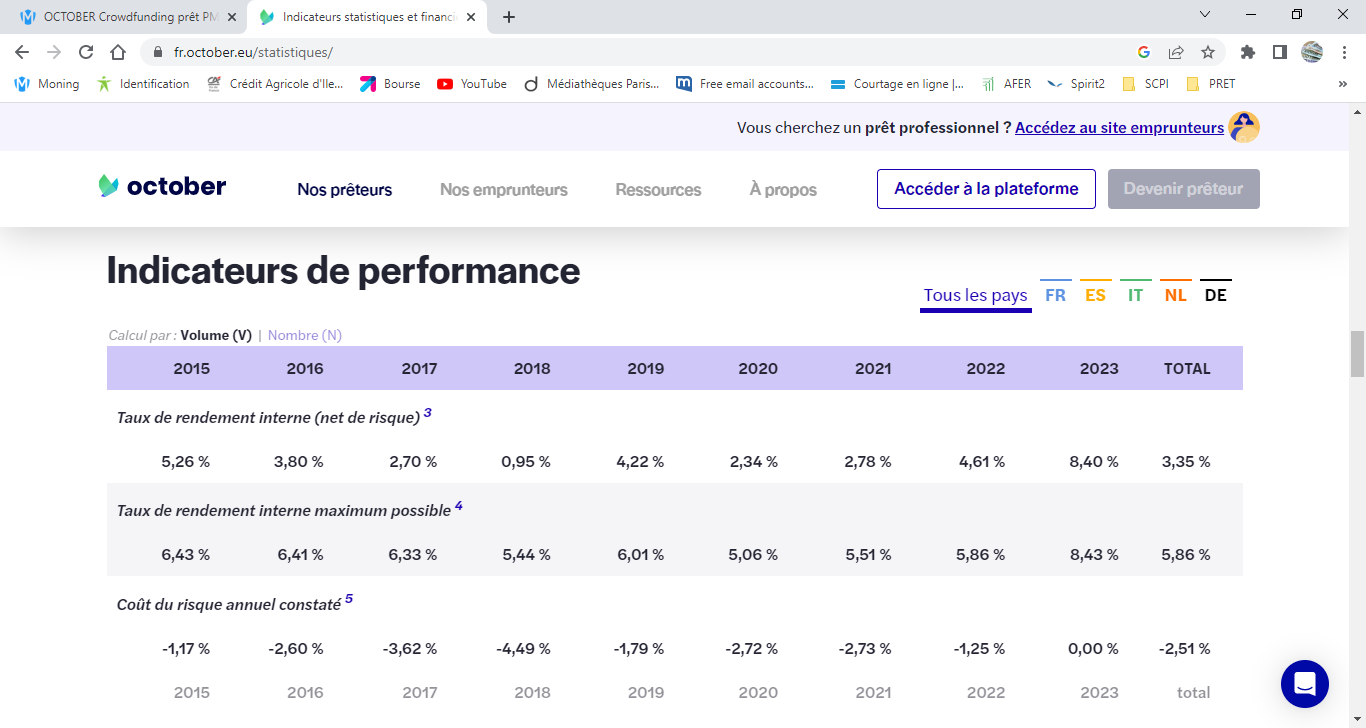
Task: Filter statistics for FR country
Action: [x=1055, y=295]
